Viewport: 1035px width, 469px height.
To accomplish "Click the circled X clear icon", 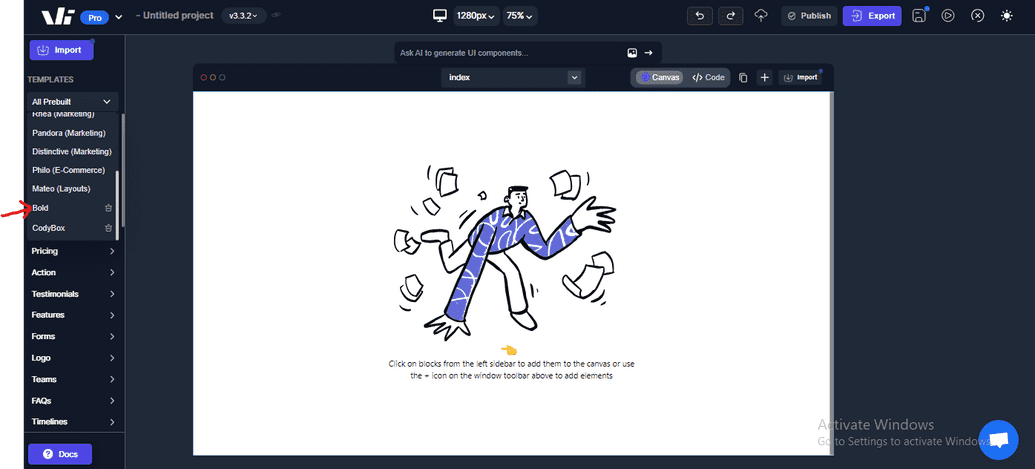I will click(978, 16).
